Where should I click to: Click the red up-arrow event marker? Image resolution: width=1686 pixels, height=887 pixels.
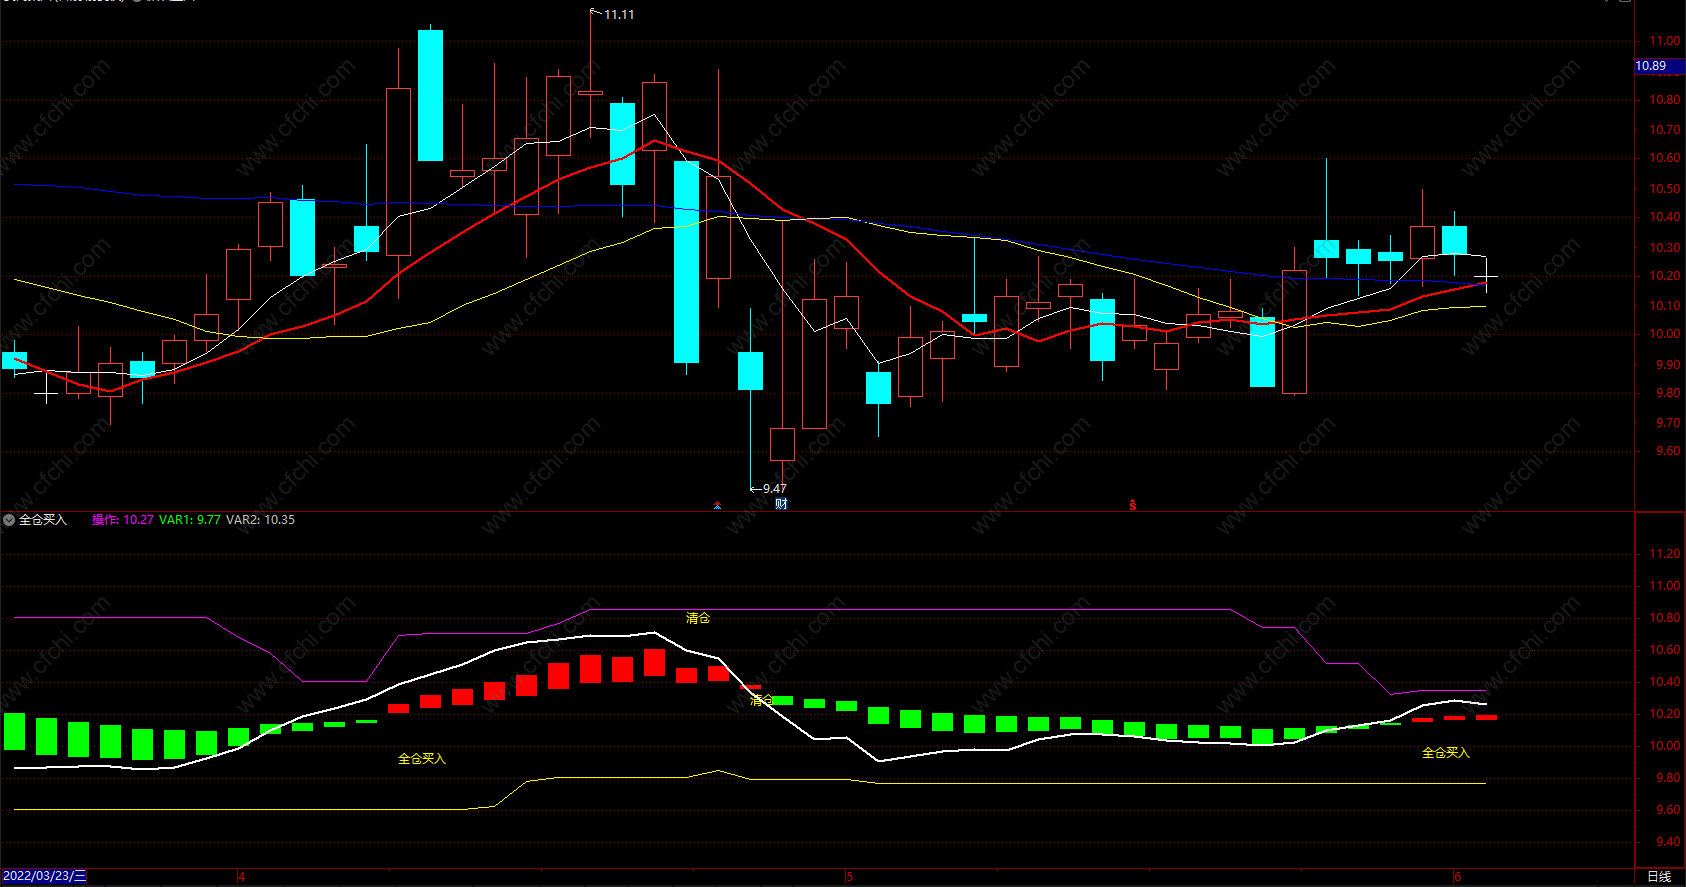click(717, 505)
